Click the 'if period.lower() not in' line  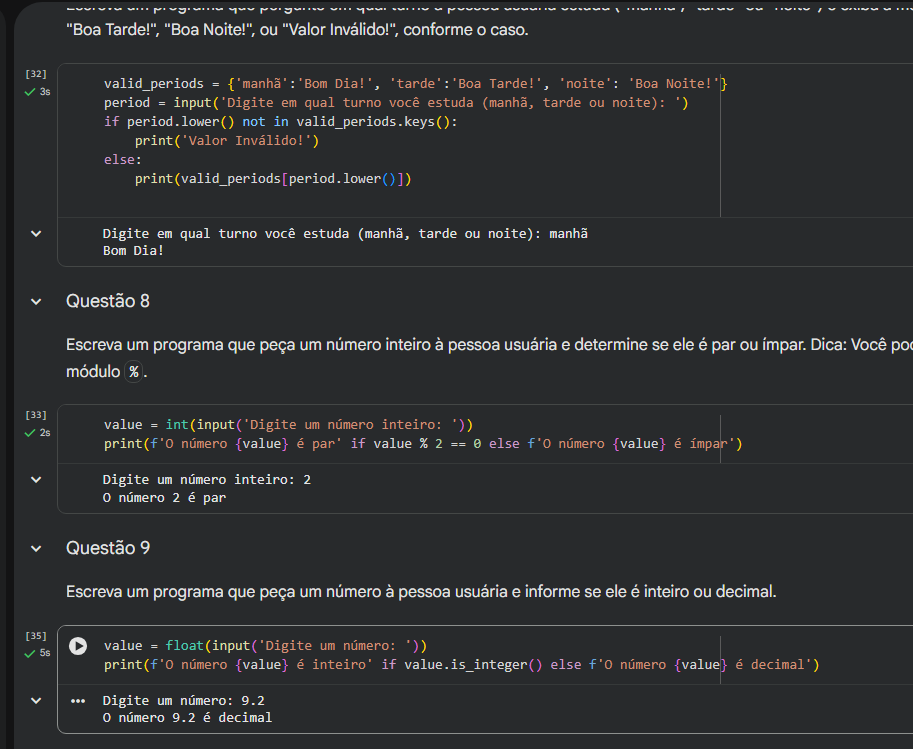[x=281, y=122]
